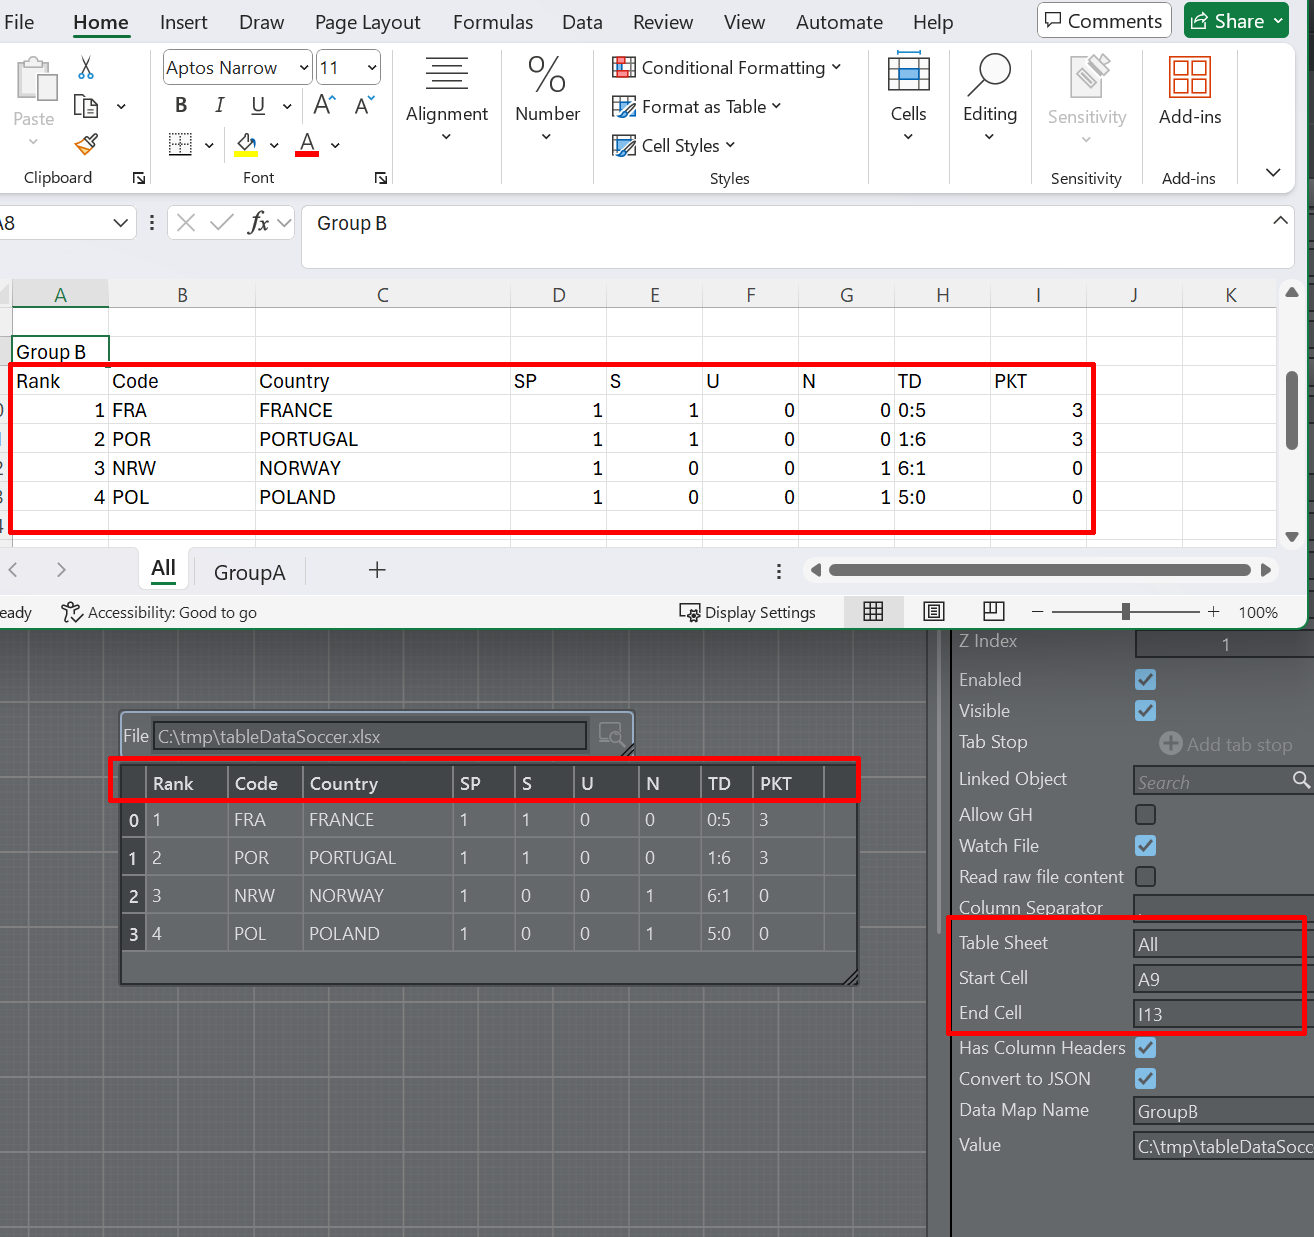Uncheck the Watch File checkbox
Screen dimensions: 1314x1237
click(x=1145, y=846)
